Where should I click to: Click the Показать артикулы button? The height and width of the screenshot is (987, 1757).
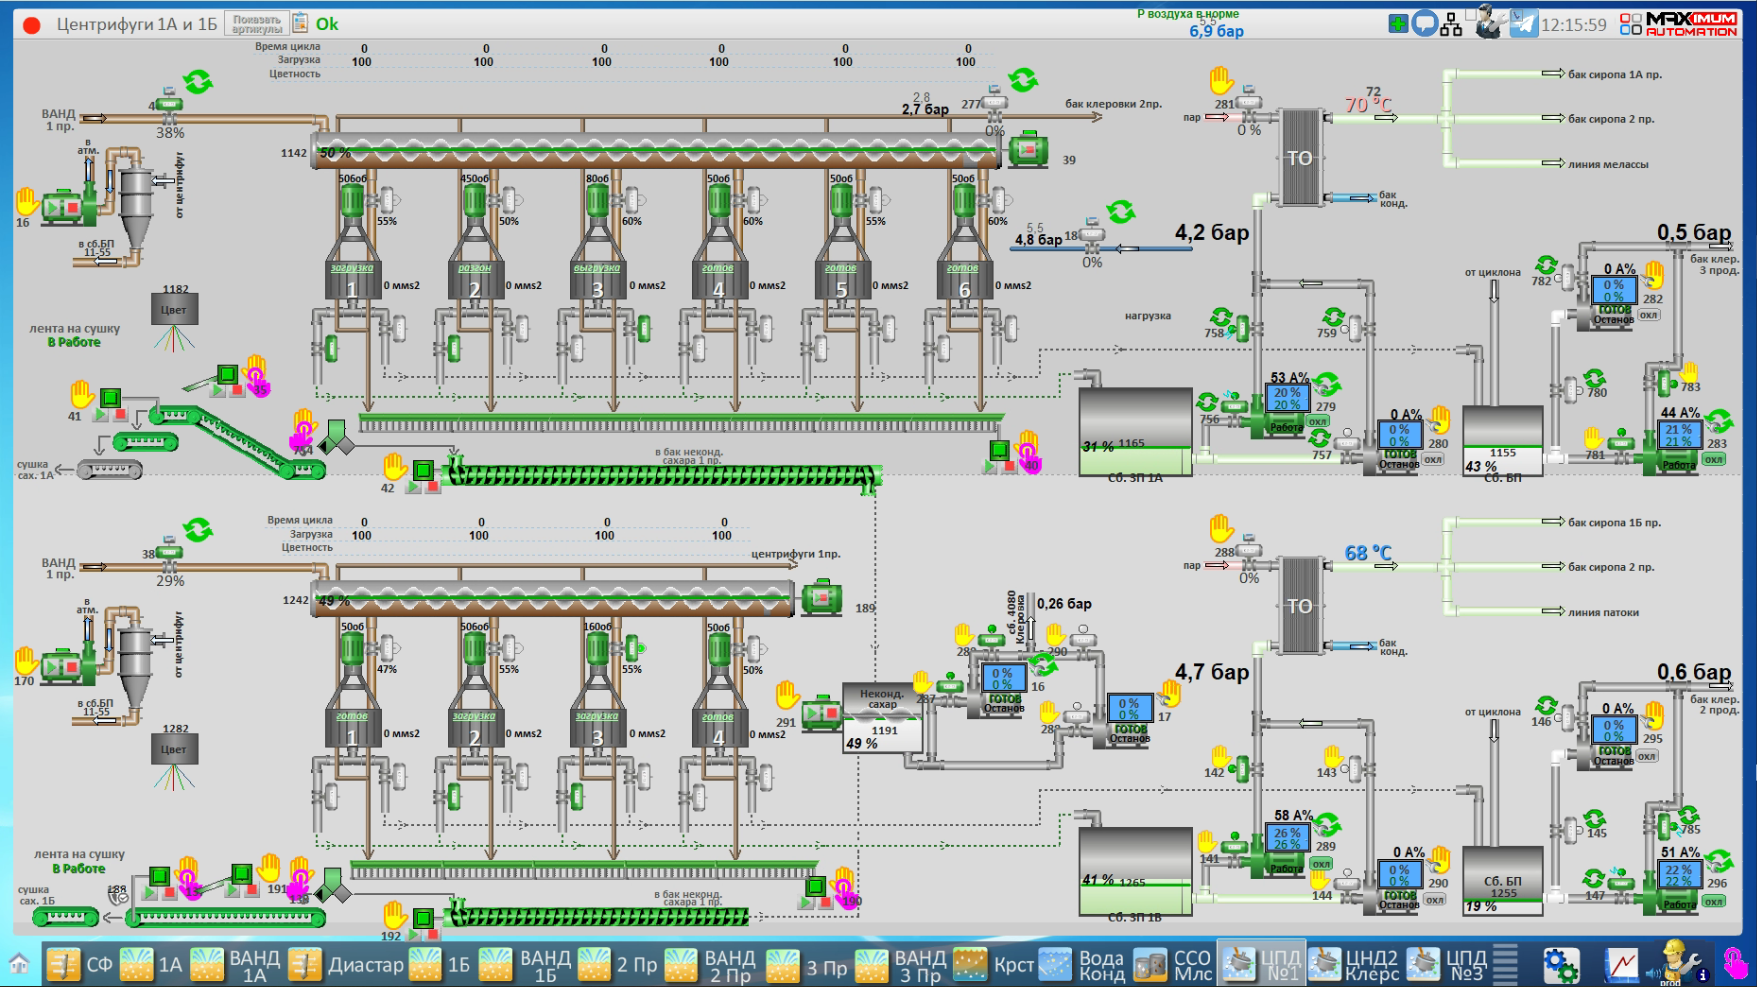(x=256, y=24)
